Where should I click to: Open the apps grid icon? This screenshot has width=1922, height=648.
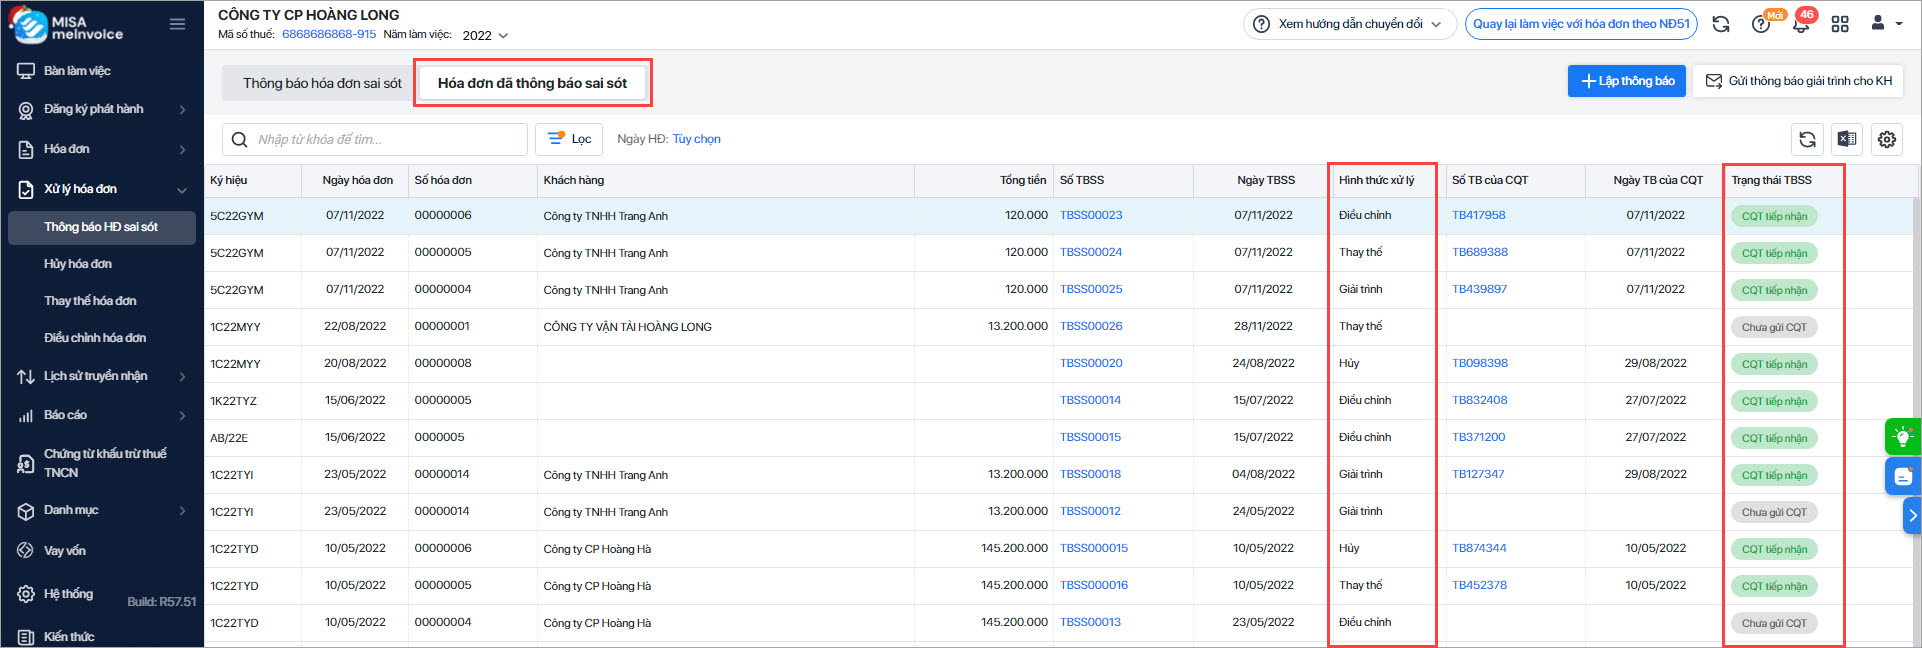coord(1840,24)
